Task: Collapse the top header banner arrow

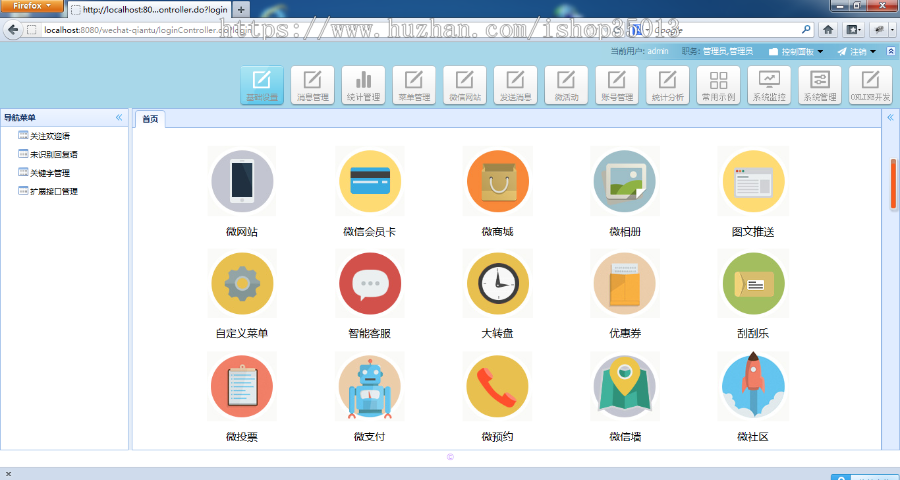Action: pos(891,51)
